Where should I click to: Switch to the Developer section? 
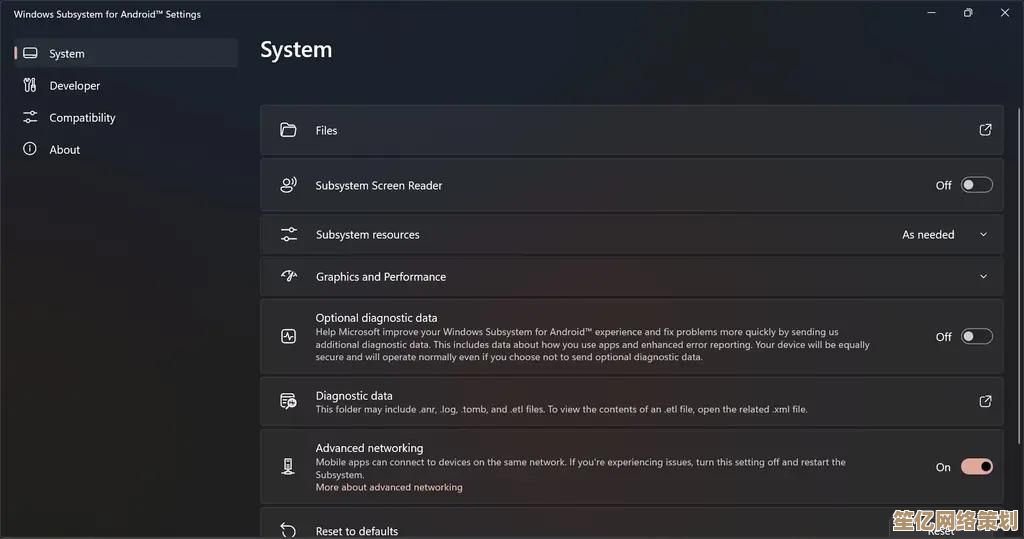74,86
